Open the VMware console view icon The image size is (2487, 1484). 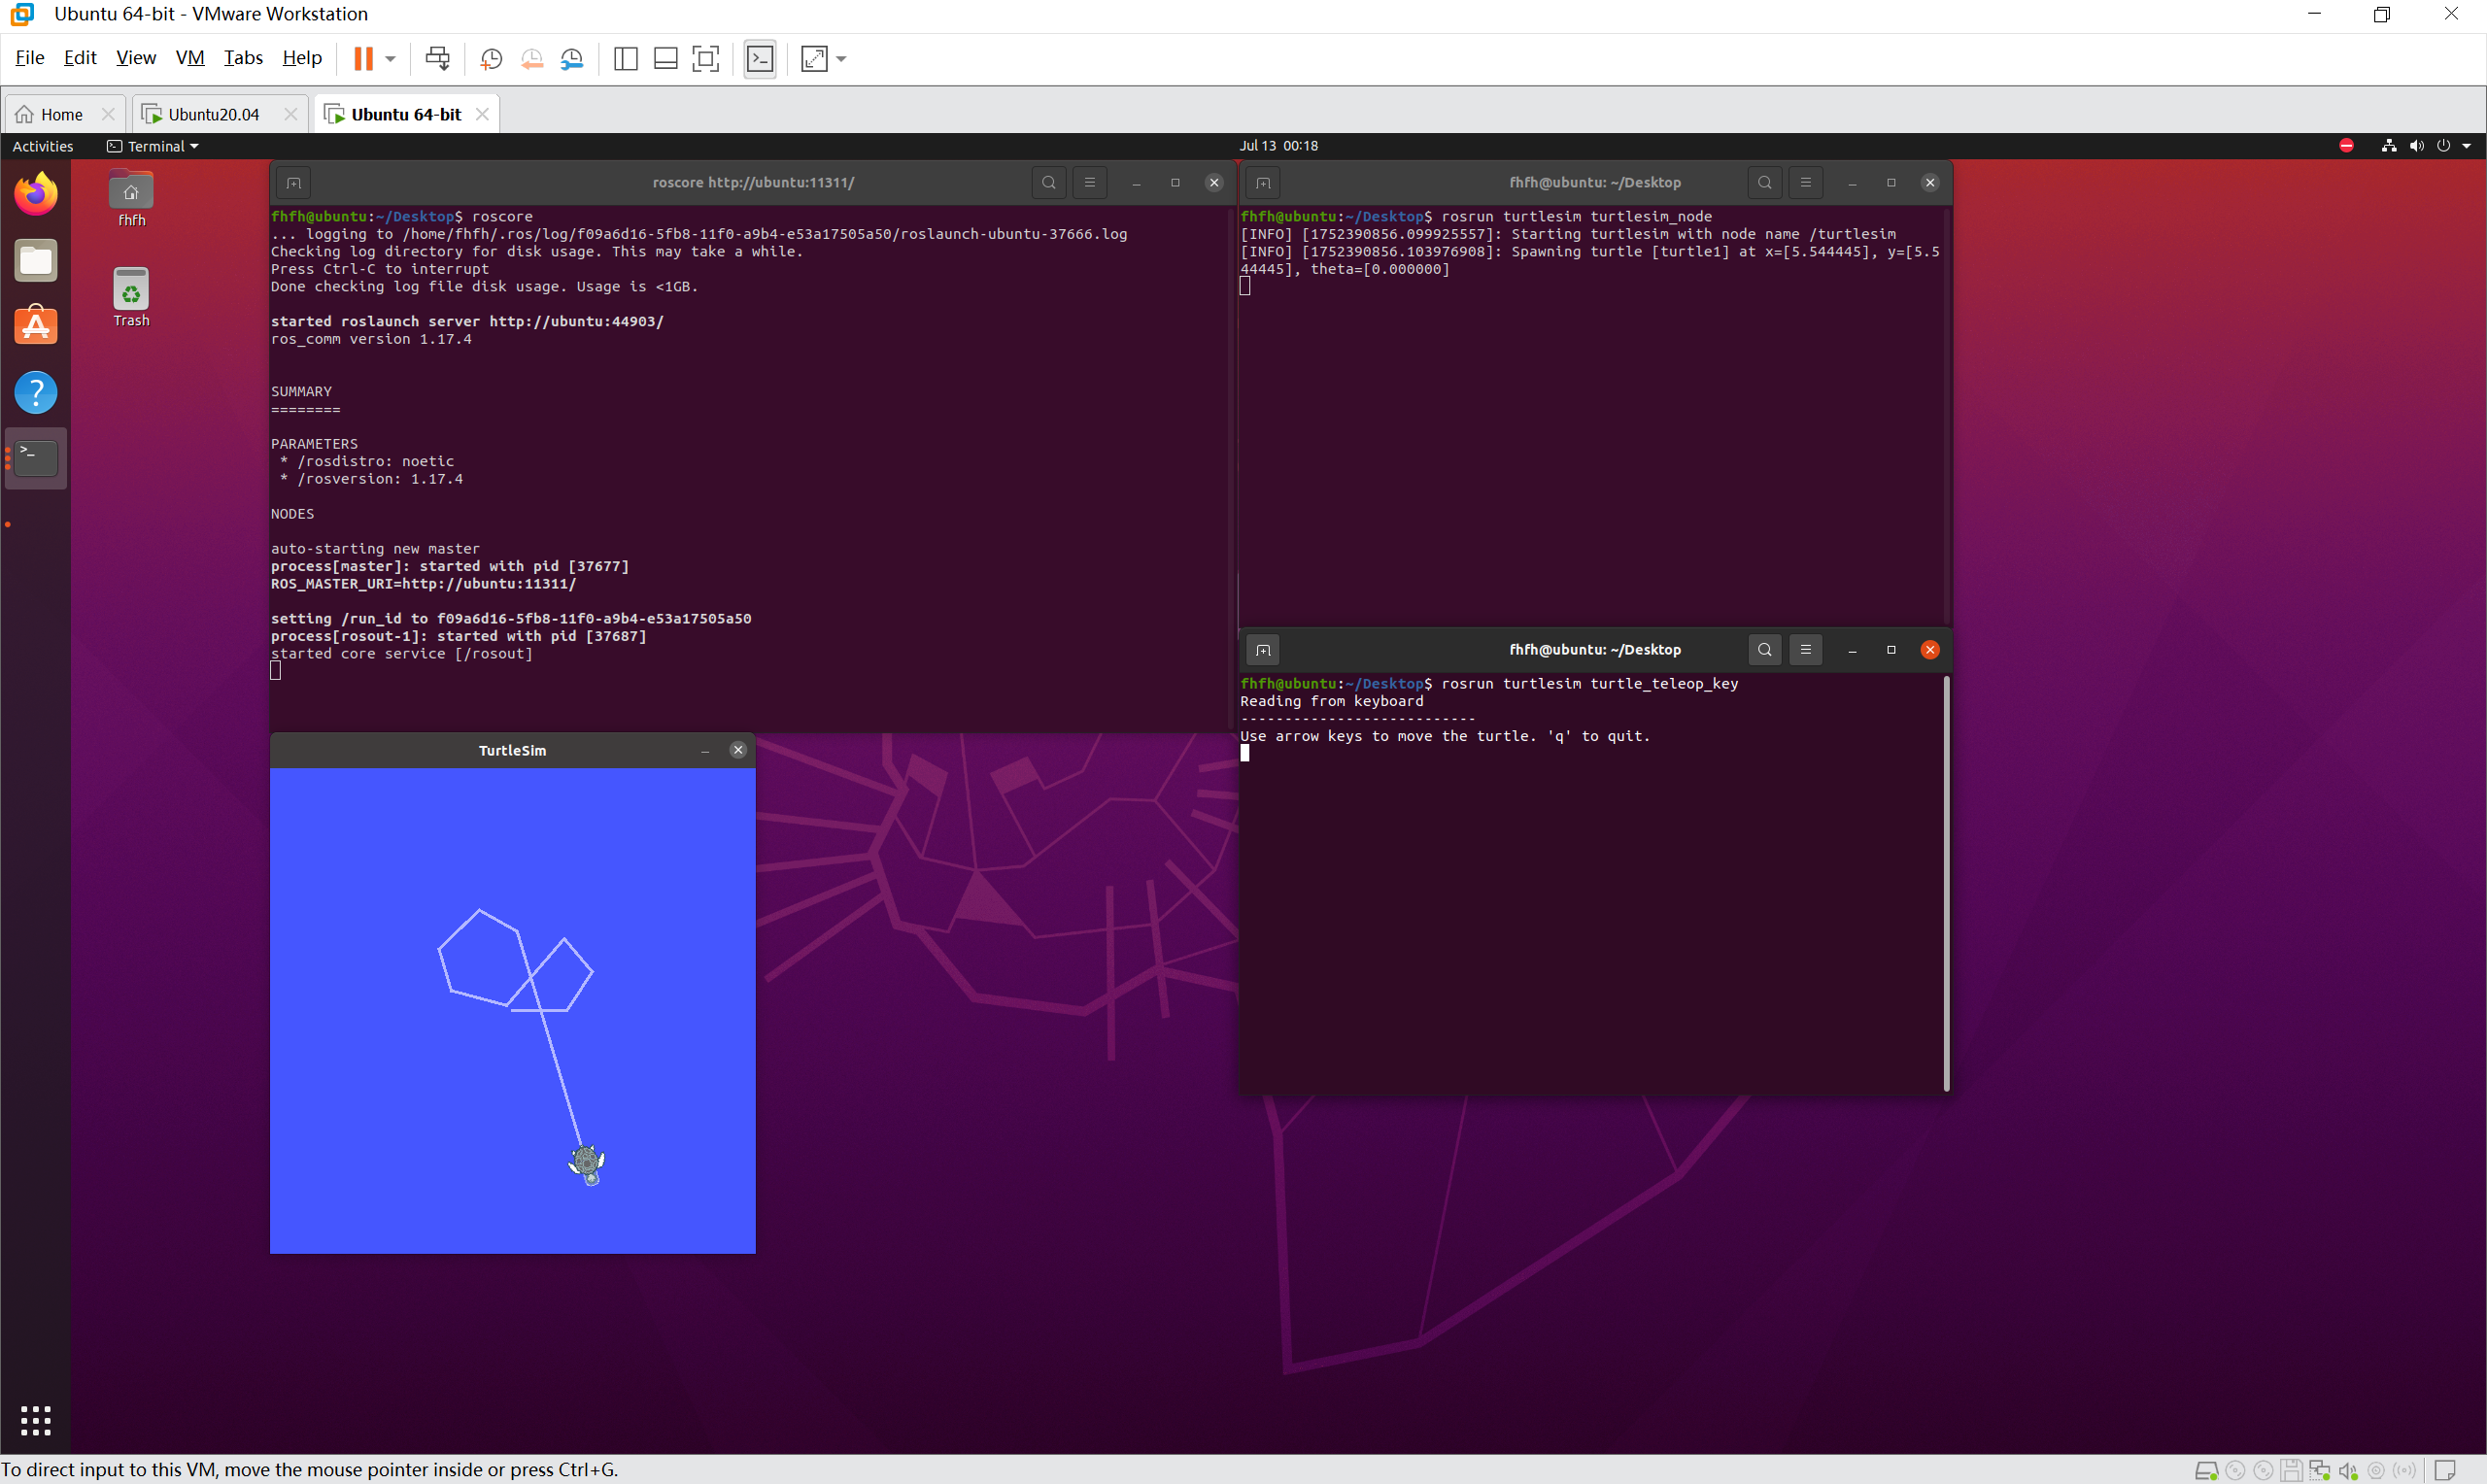(x=760, y=59)
